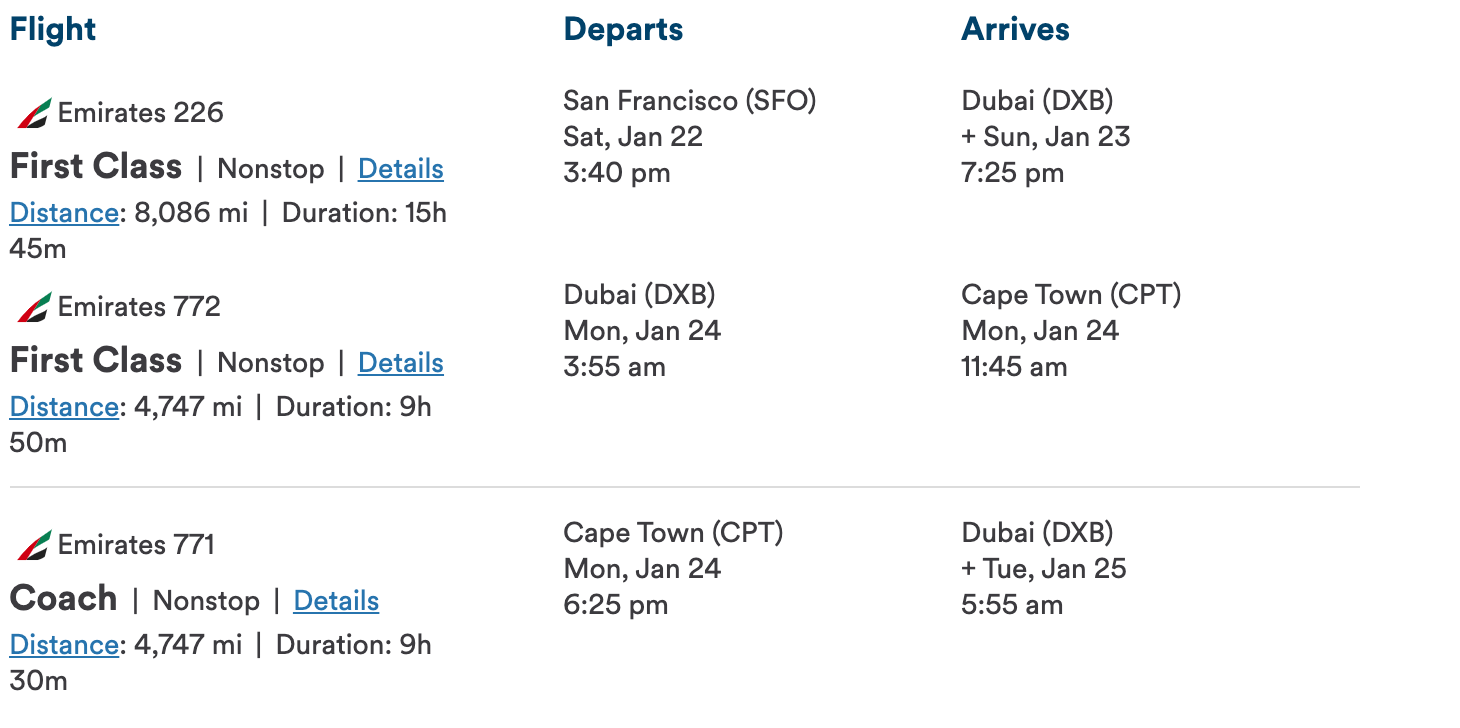Click the Cape Town (CPT) arrival city
The width and height of the screenshot is (1460, 728).
pos(1071,295)
